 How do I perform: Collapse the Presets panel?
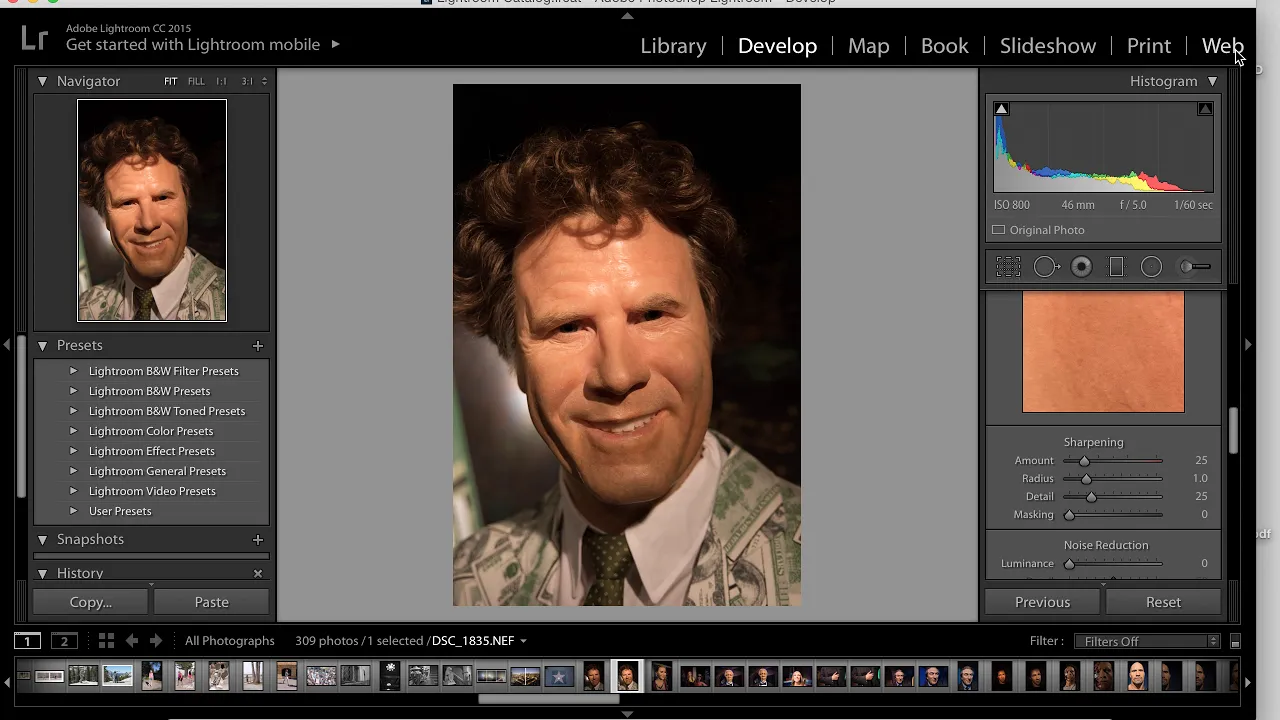(42, 345)
